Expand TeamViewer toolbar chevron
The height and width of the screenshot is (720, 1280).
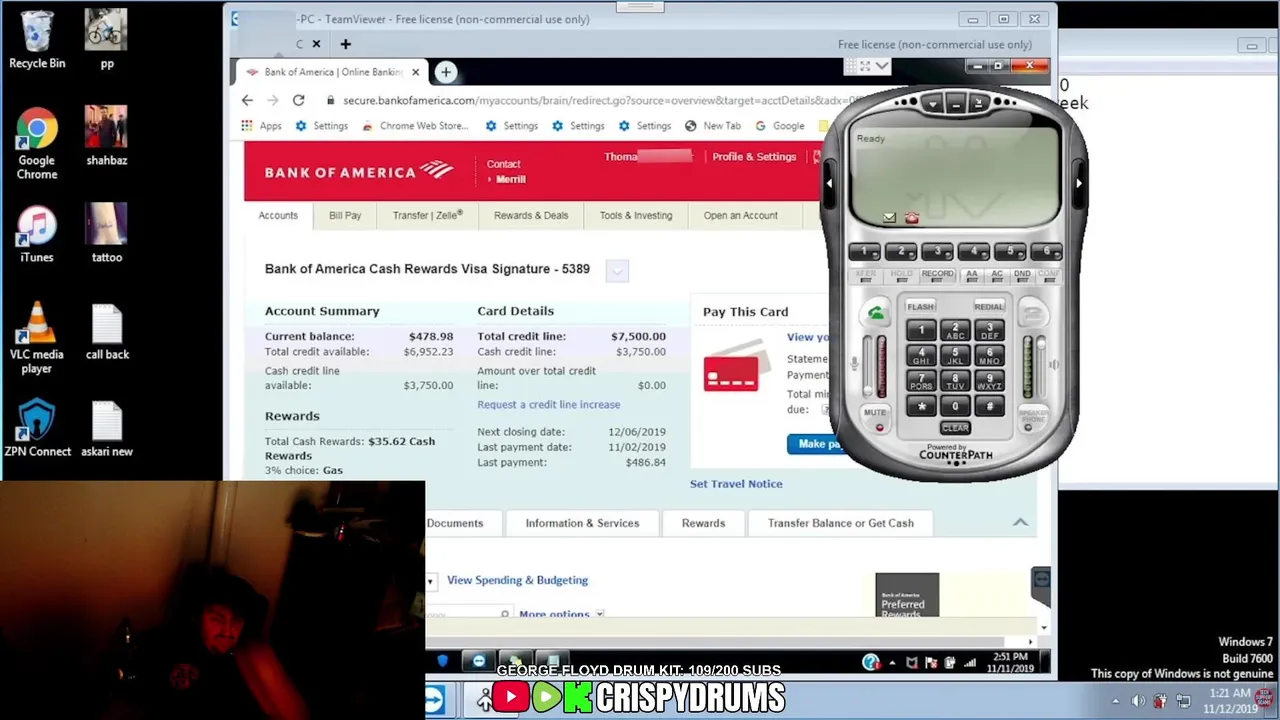click(x=881, y=66)
